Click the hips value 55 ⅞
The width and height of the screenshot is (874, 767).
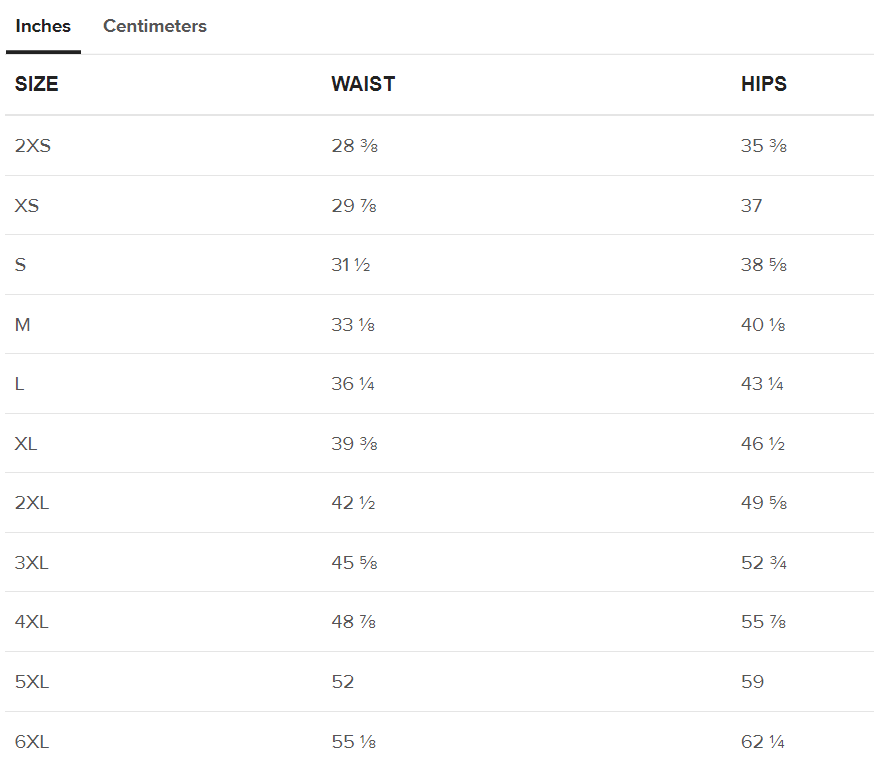click(763, 622)
